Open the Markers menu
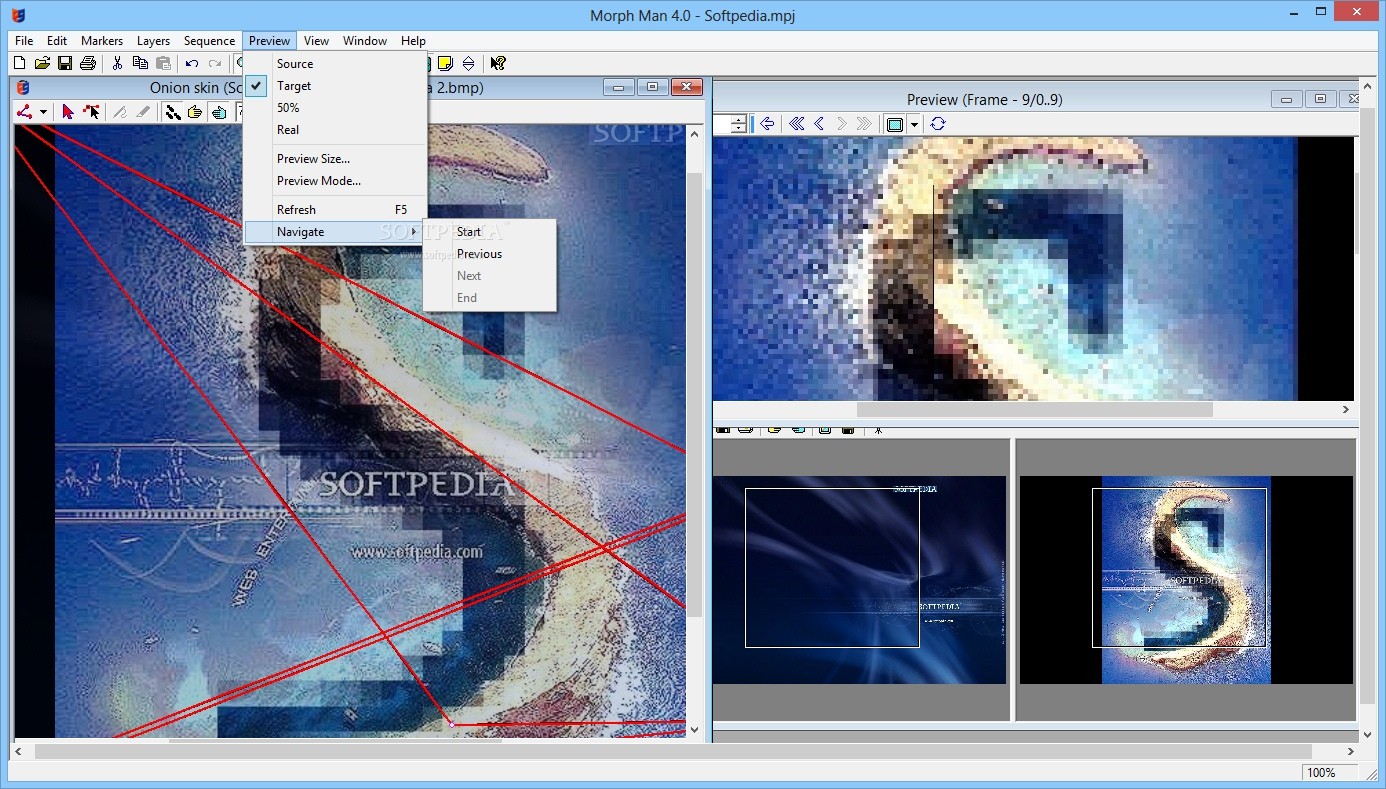The image size is (1386, 789). pyautogui.click(x=102, y=41)
